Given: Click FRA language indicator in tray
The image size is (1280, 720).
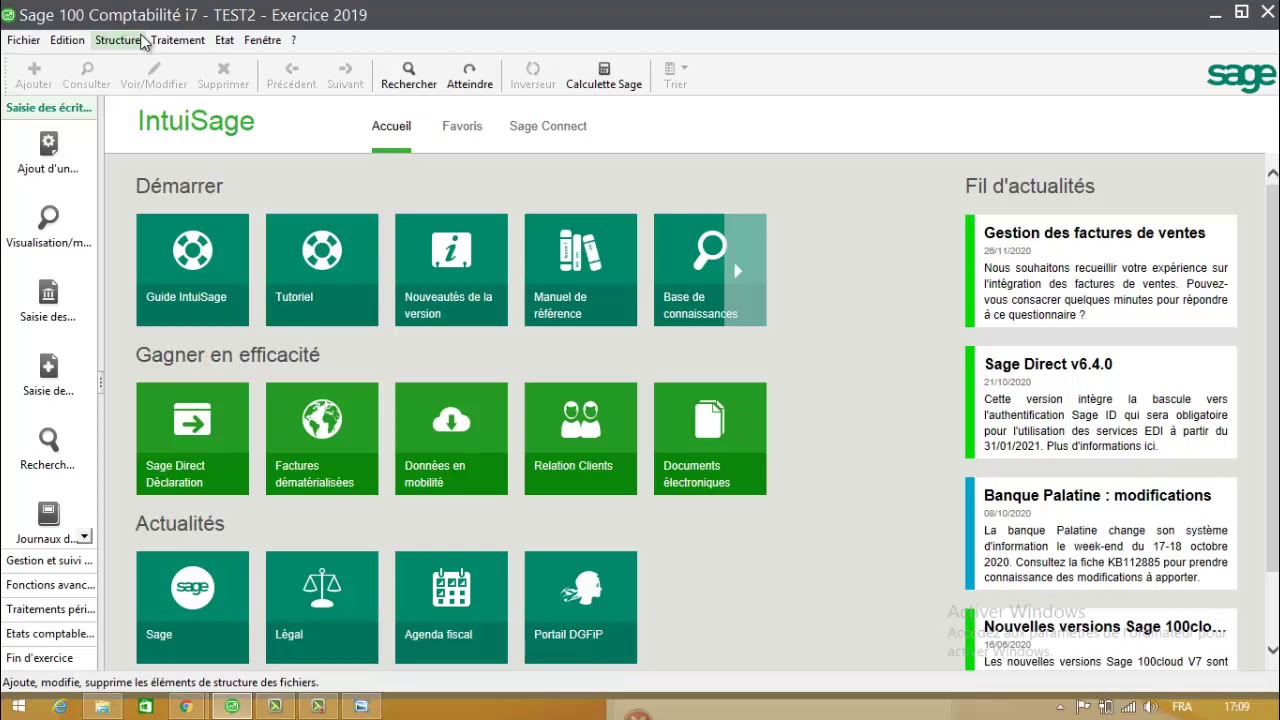Looking at the screenshot, I should coord(1181,707).
